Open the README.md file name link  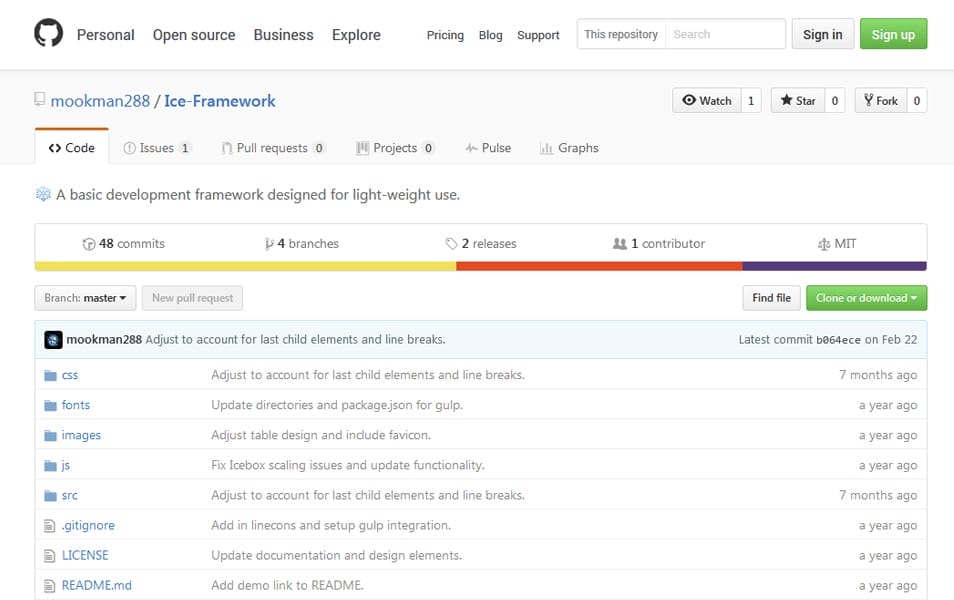pyautogui.click(x=97, y=585)
